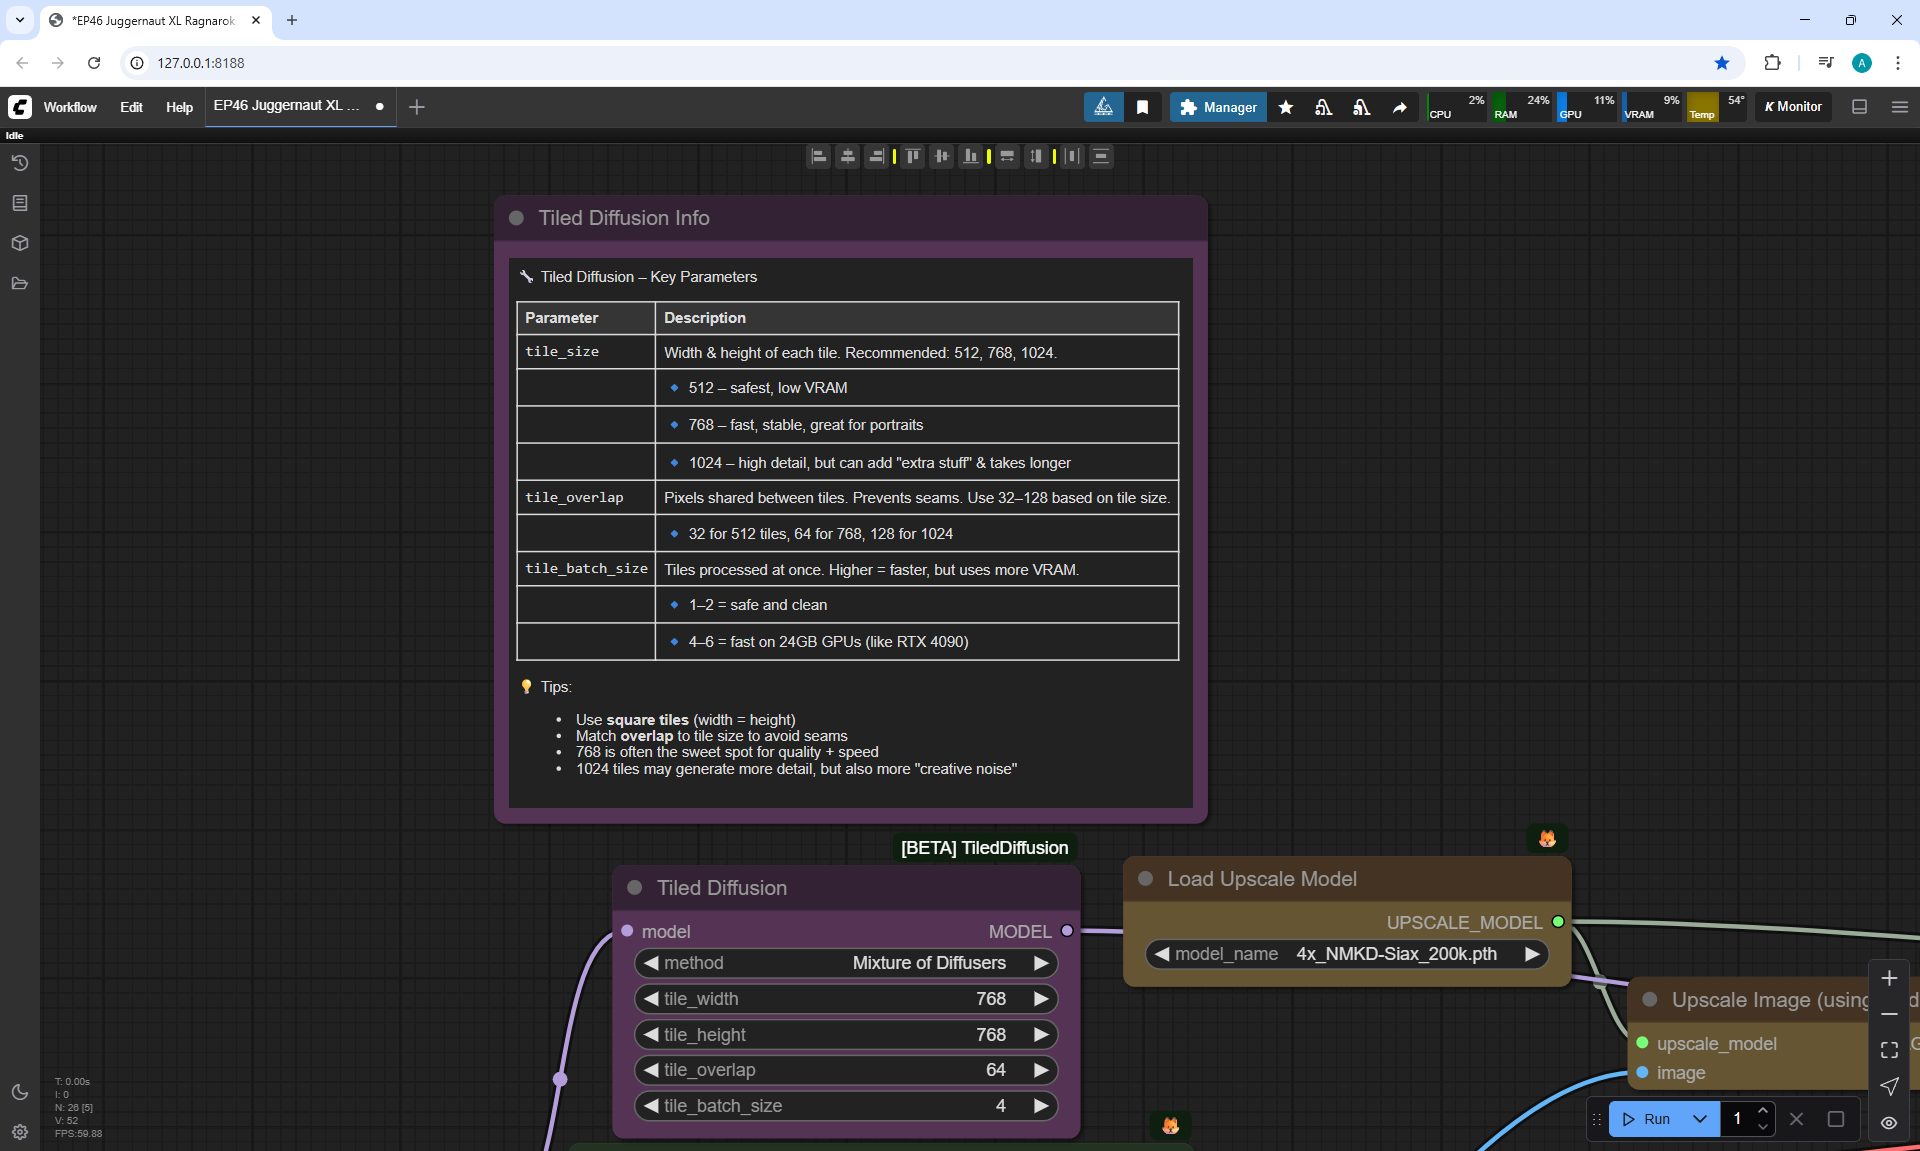This screenshot has height=1151, width=1920.
Task: Open settings gear in the sidebar
Action: (20, 1132)
